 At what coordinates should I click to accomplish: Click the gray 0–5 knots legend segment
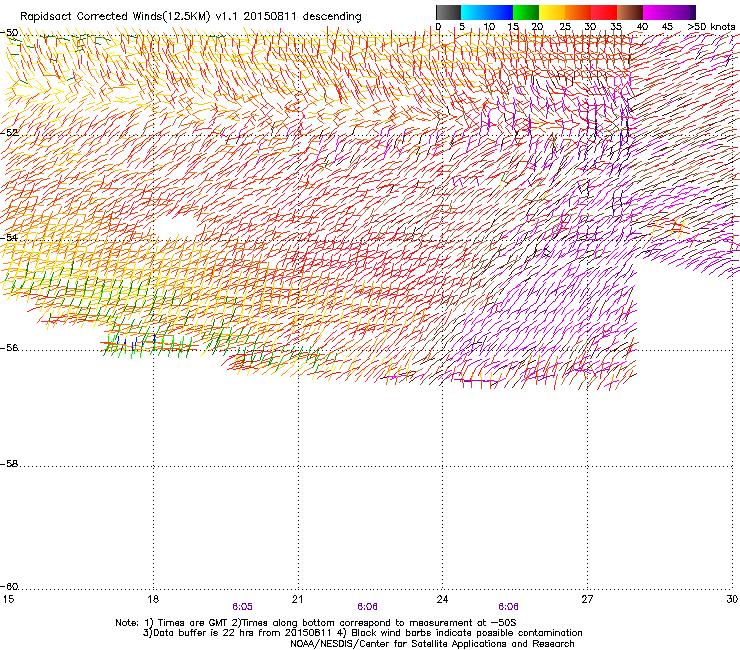(448, 12)
